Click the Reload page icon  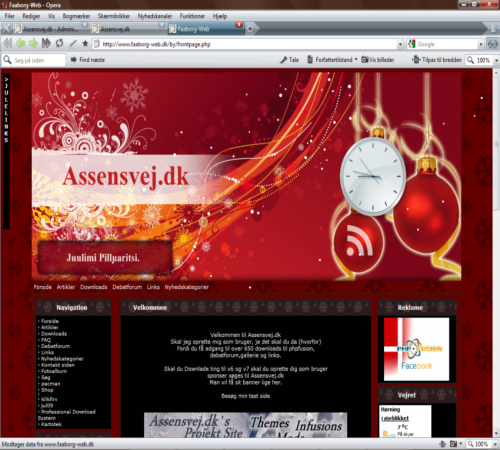coord(59,43)
